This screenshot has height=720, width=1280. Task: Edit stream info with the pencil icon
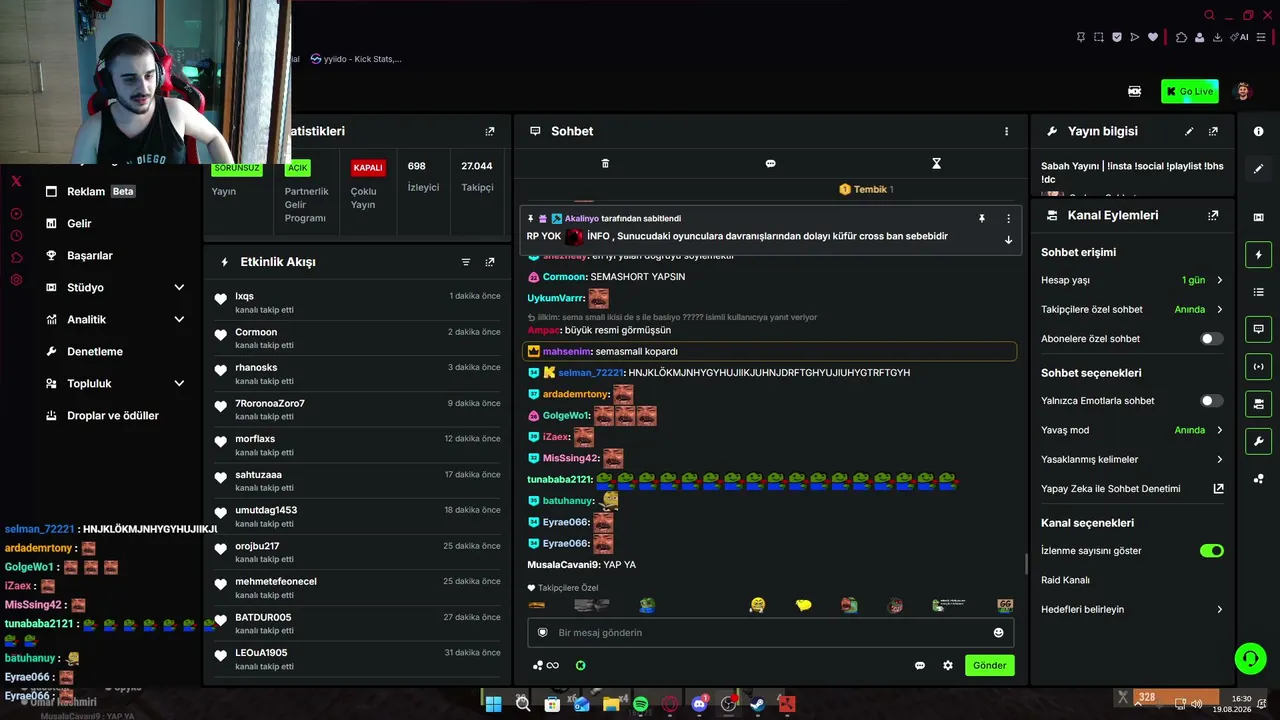pos(1189,131)
